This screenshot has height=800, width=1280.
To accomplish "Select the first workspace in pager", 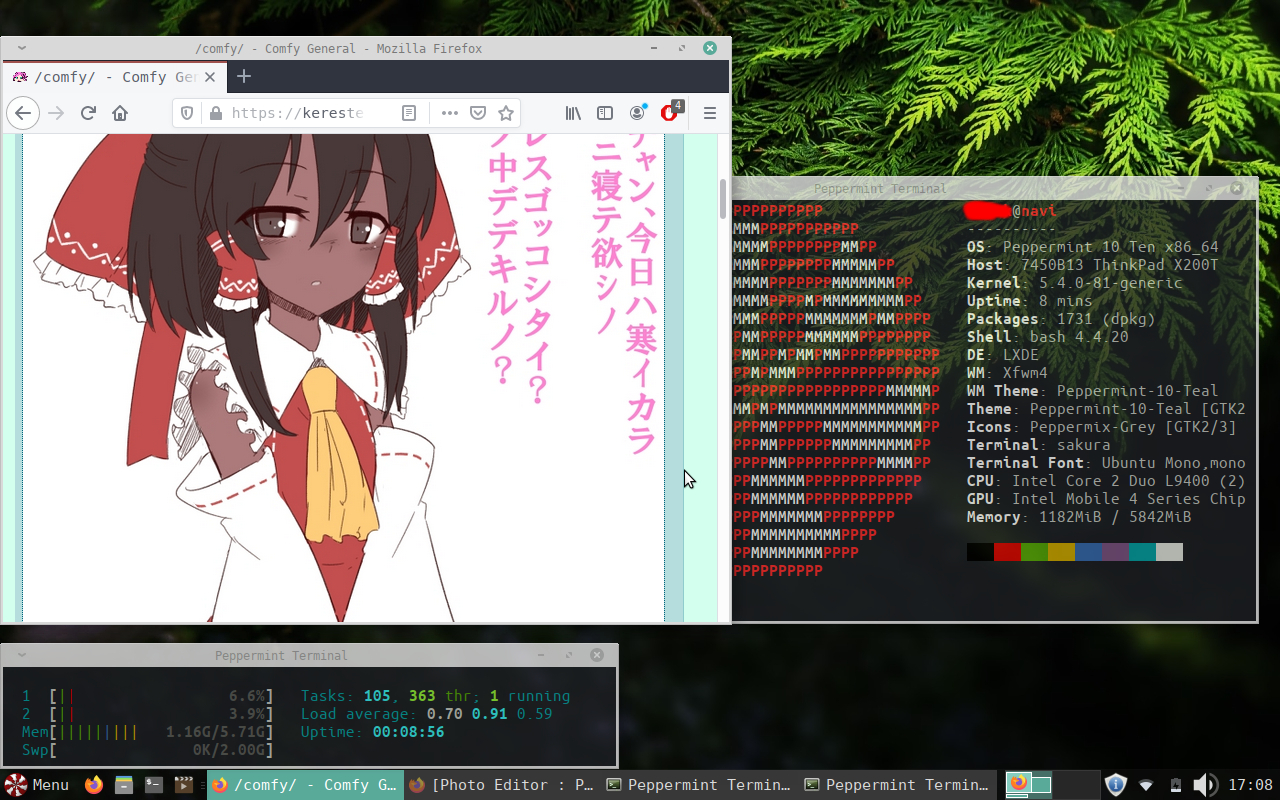I will point(1028,785).
